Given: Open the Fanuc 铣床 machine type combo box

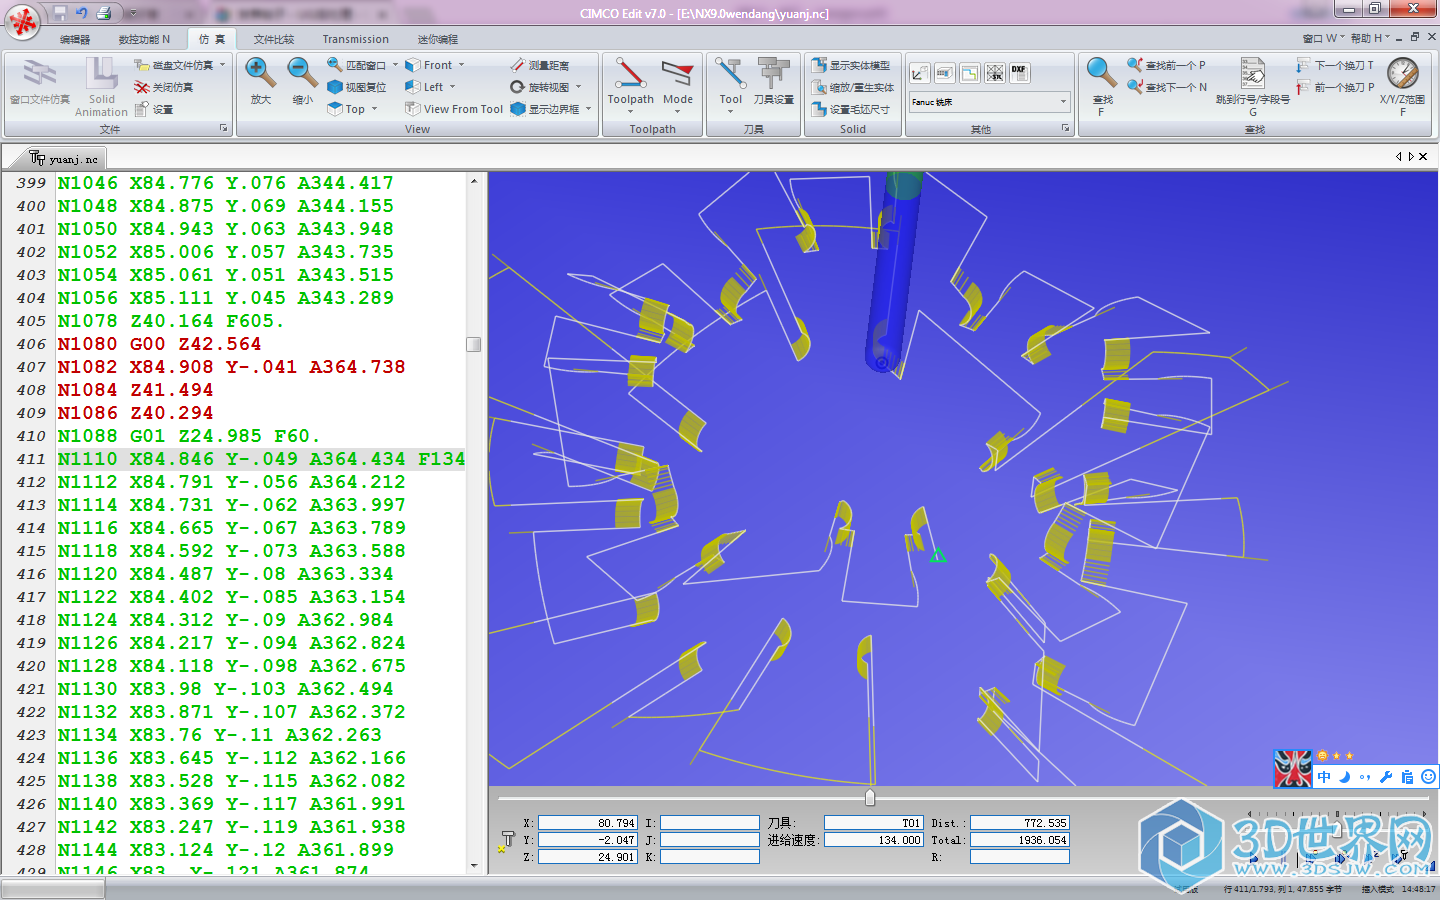Looking at the screenshot, I should (x=989, y=102).
